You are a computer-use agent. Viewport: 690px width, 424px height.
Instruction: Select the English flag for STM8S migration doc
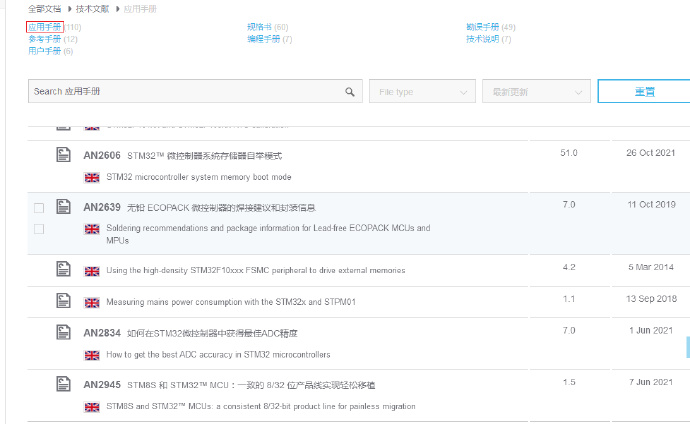[92, 407]
